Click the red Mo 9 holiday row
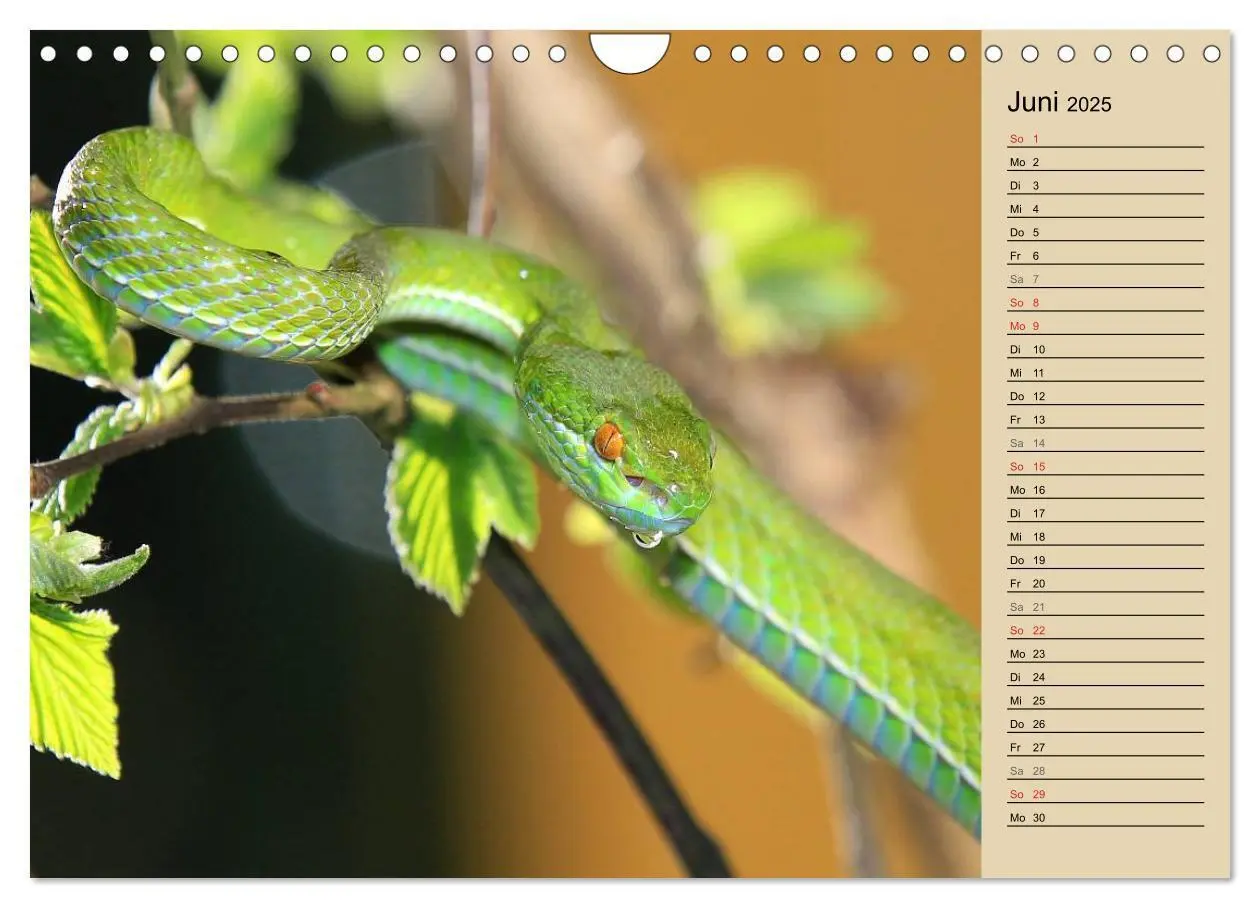Viewport: 1260px width, 908px height. [x=1105, y=326]
